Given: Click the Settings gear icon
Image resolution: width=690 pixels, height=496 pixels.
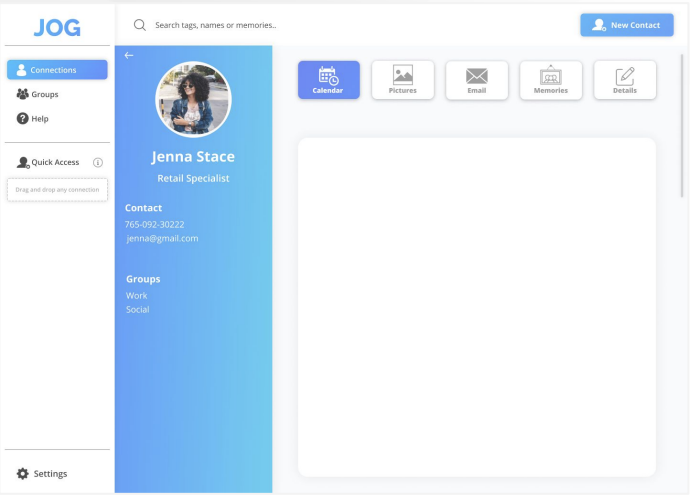Looking at the screenshot, I should (x=22, y=474).
